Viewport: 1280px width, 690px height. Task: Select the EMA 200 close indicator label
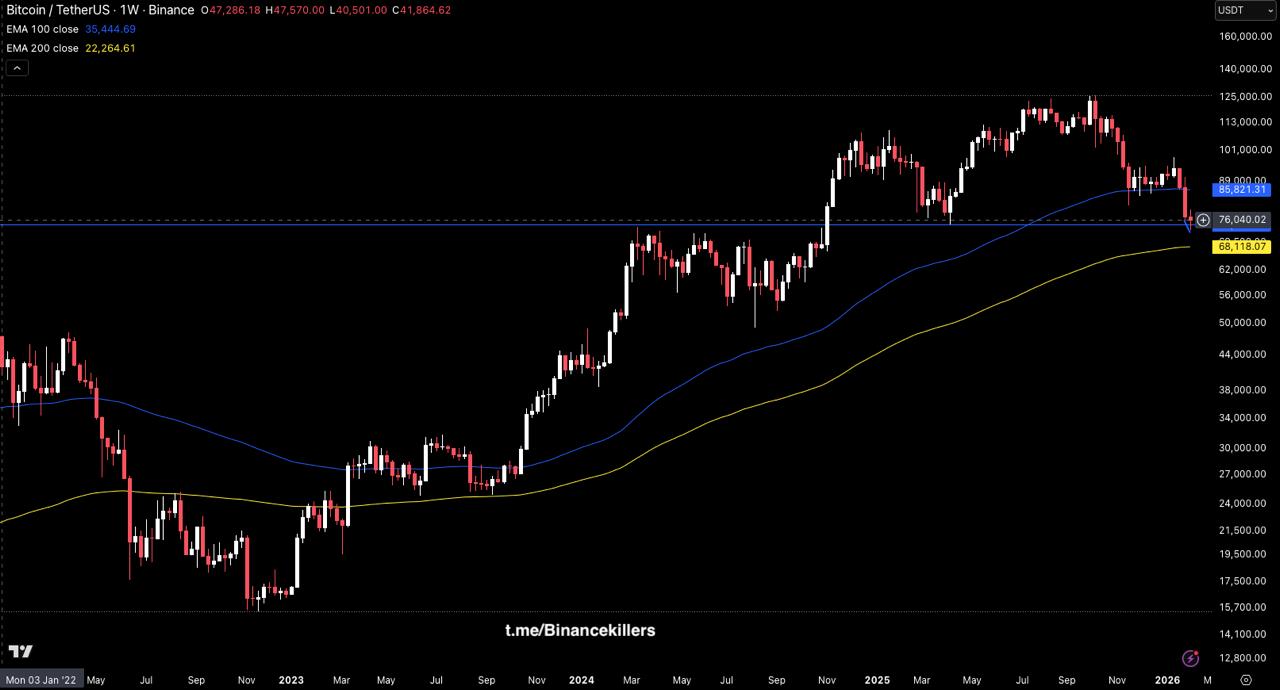pyautogui.click(x=42, y=48)
